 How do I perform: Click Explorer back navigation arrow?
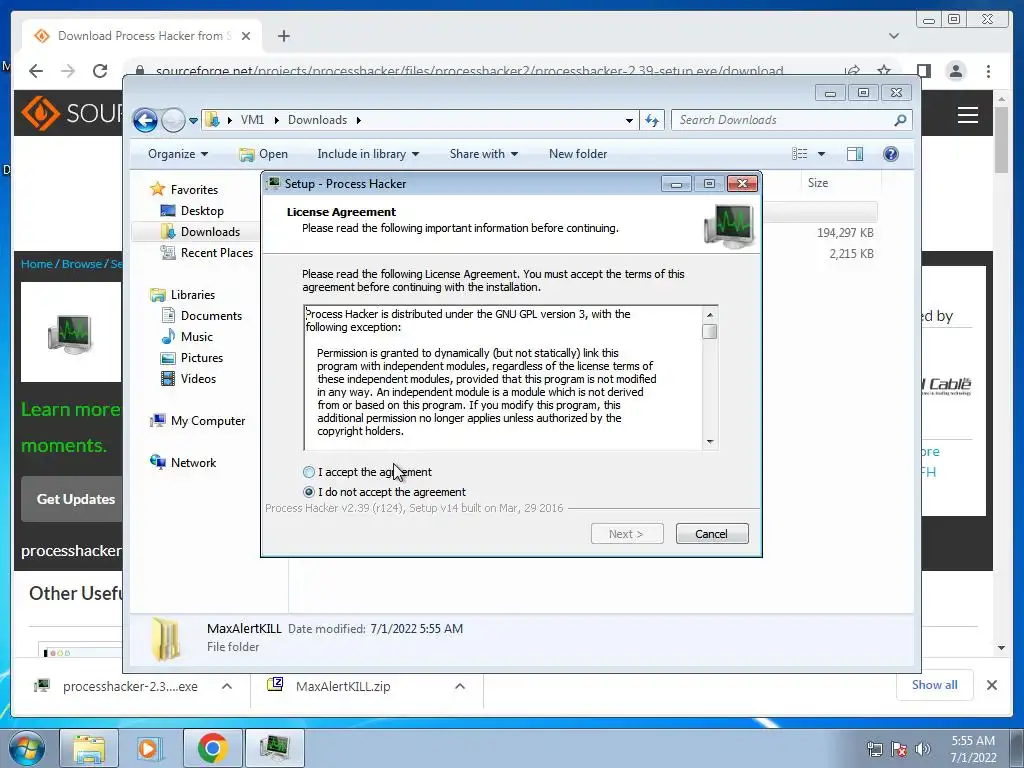click(145, 120)
